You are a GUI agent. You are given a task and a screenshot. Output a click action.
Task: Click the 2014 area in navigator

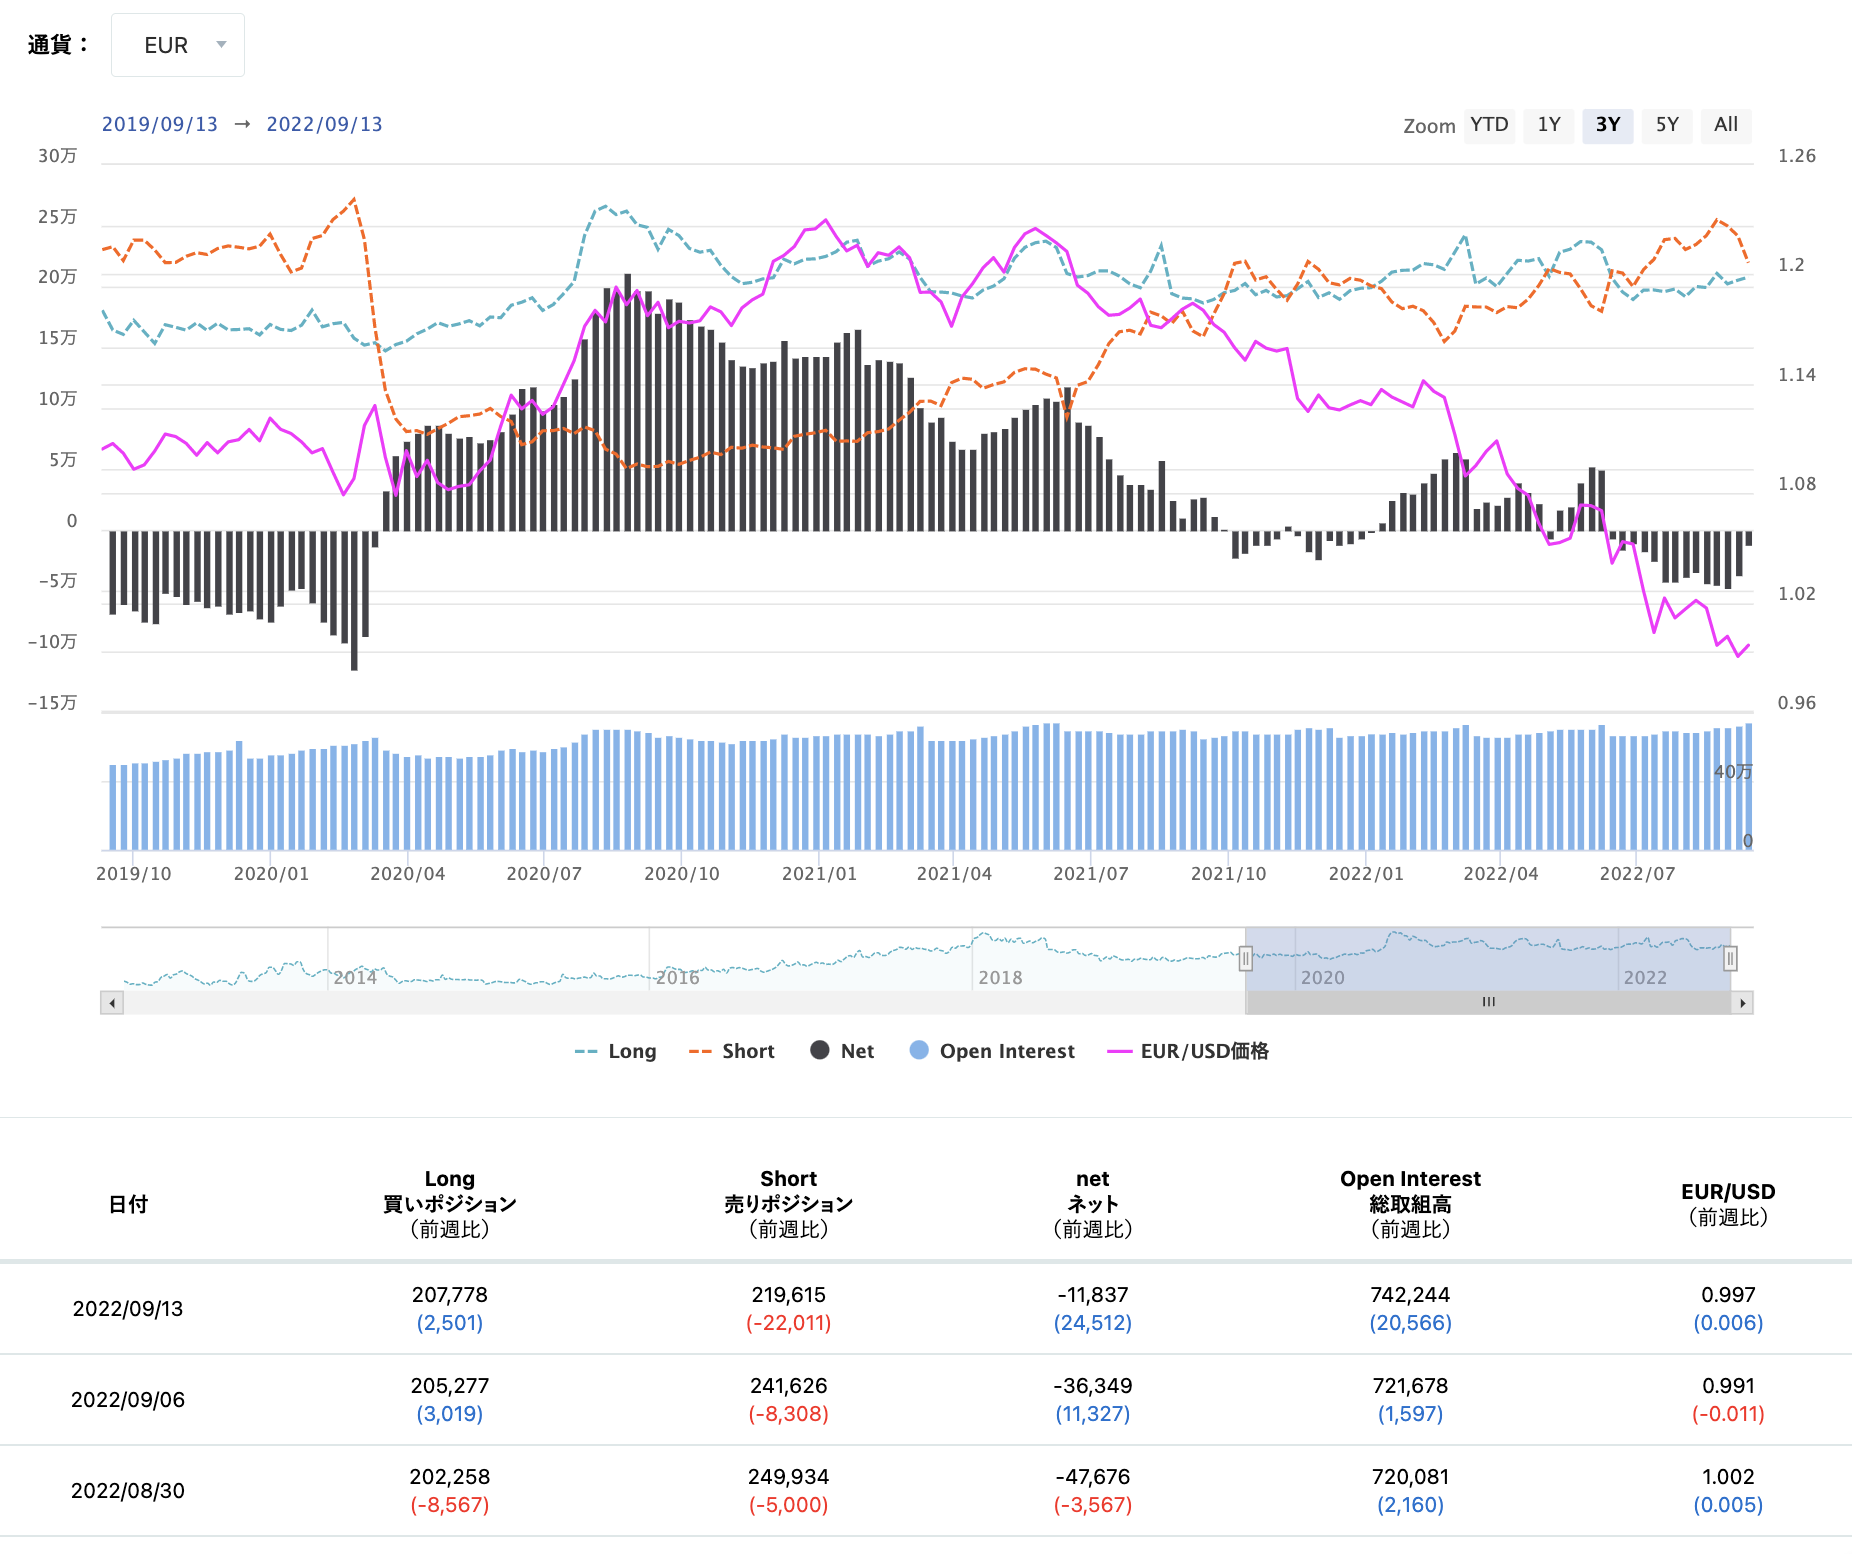355,977
